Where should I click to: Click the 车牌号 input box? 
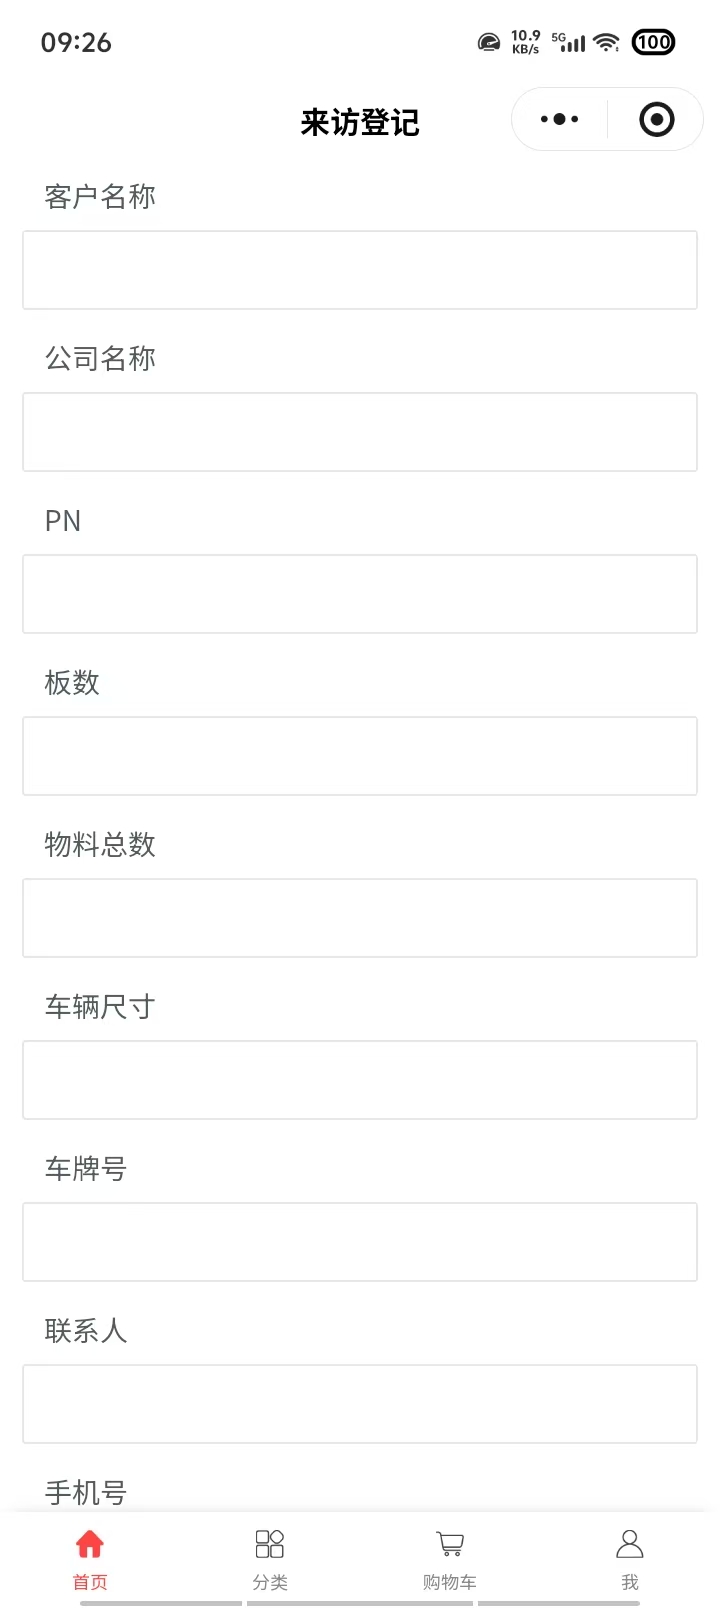click(360, 1242)
